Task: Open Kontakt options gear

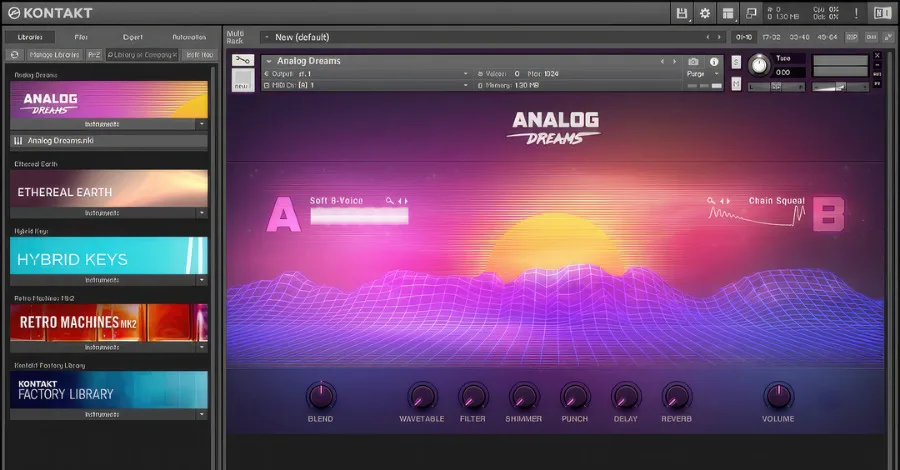Action: pos(705,13)
